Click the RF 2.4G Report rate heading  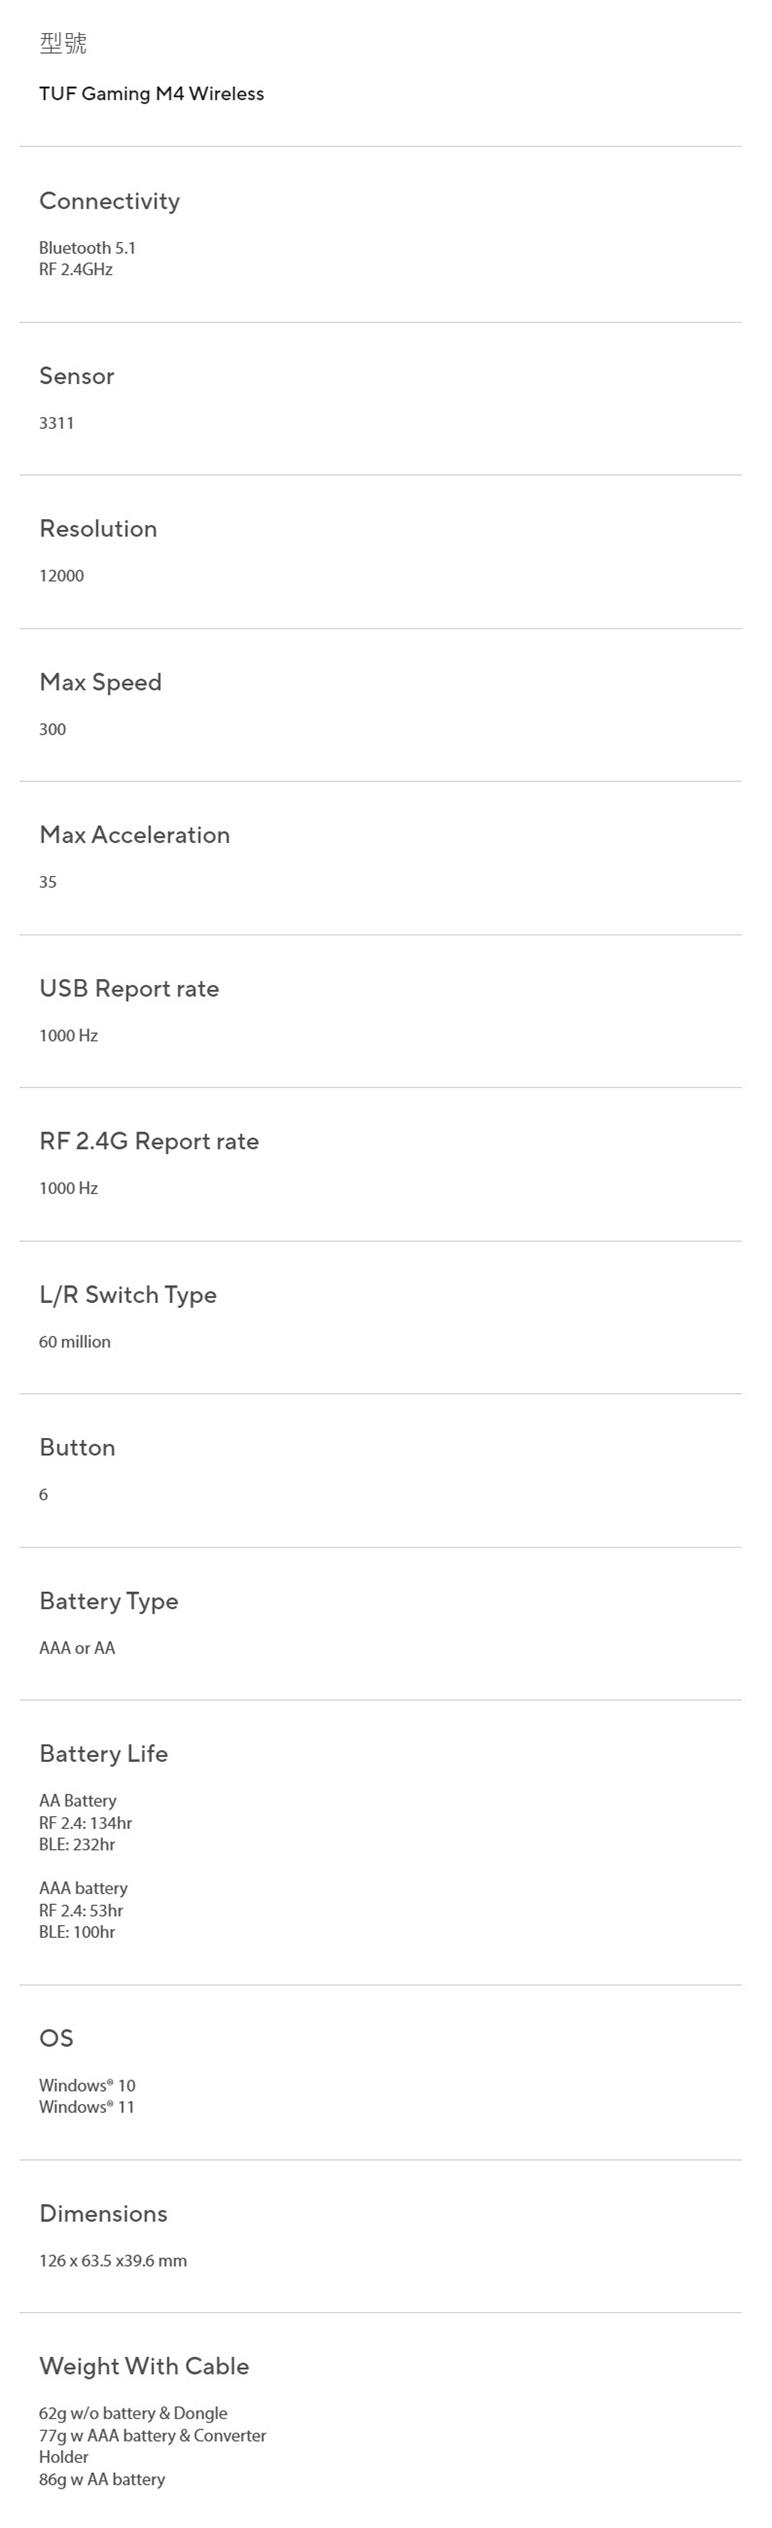coord(149,1142)
